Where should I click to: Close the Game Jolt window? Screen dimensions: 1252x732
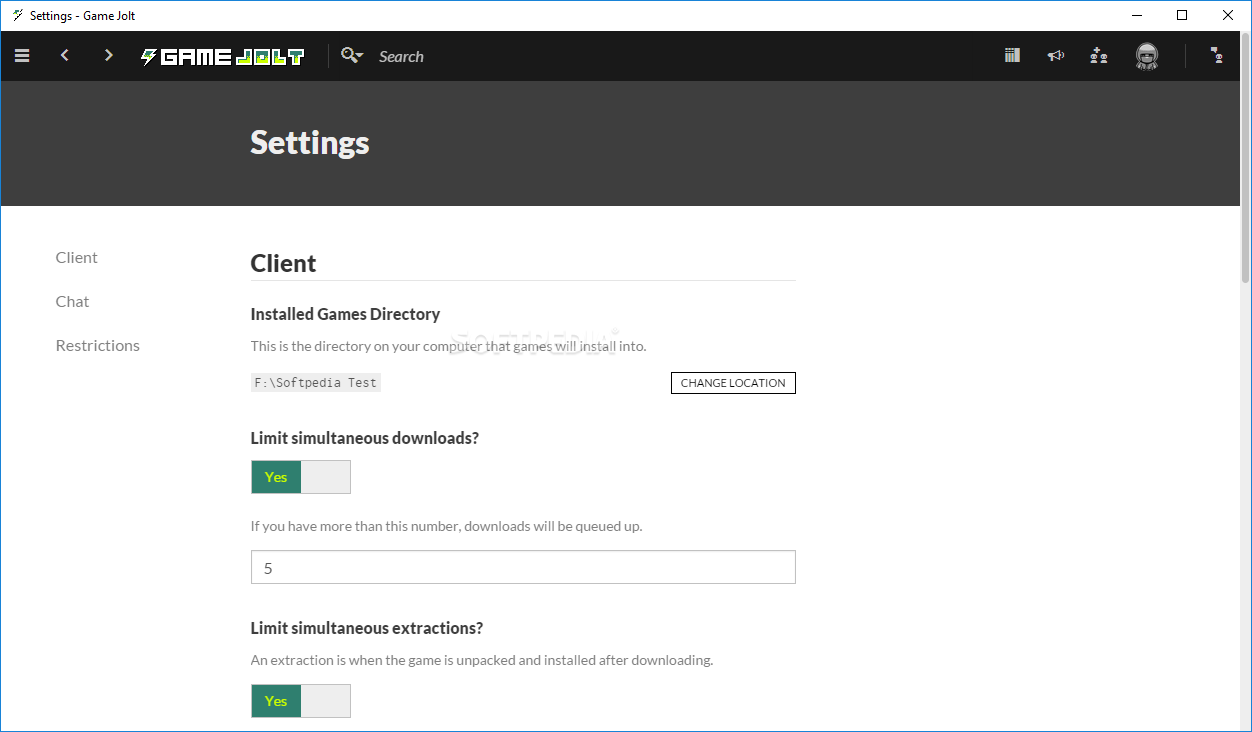coord(1228,15)
